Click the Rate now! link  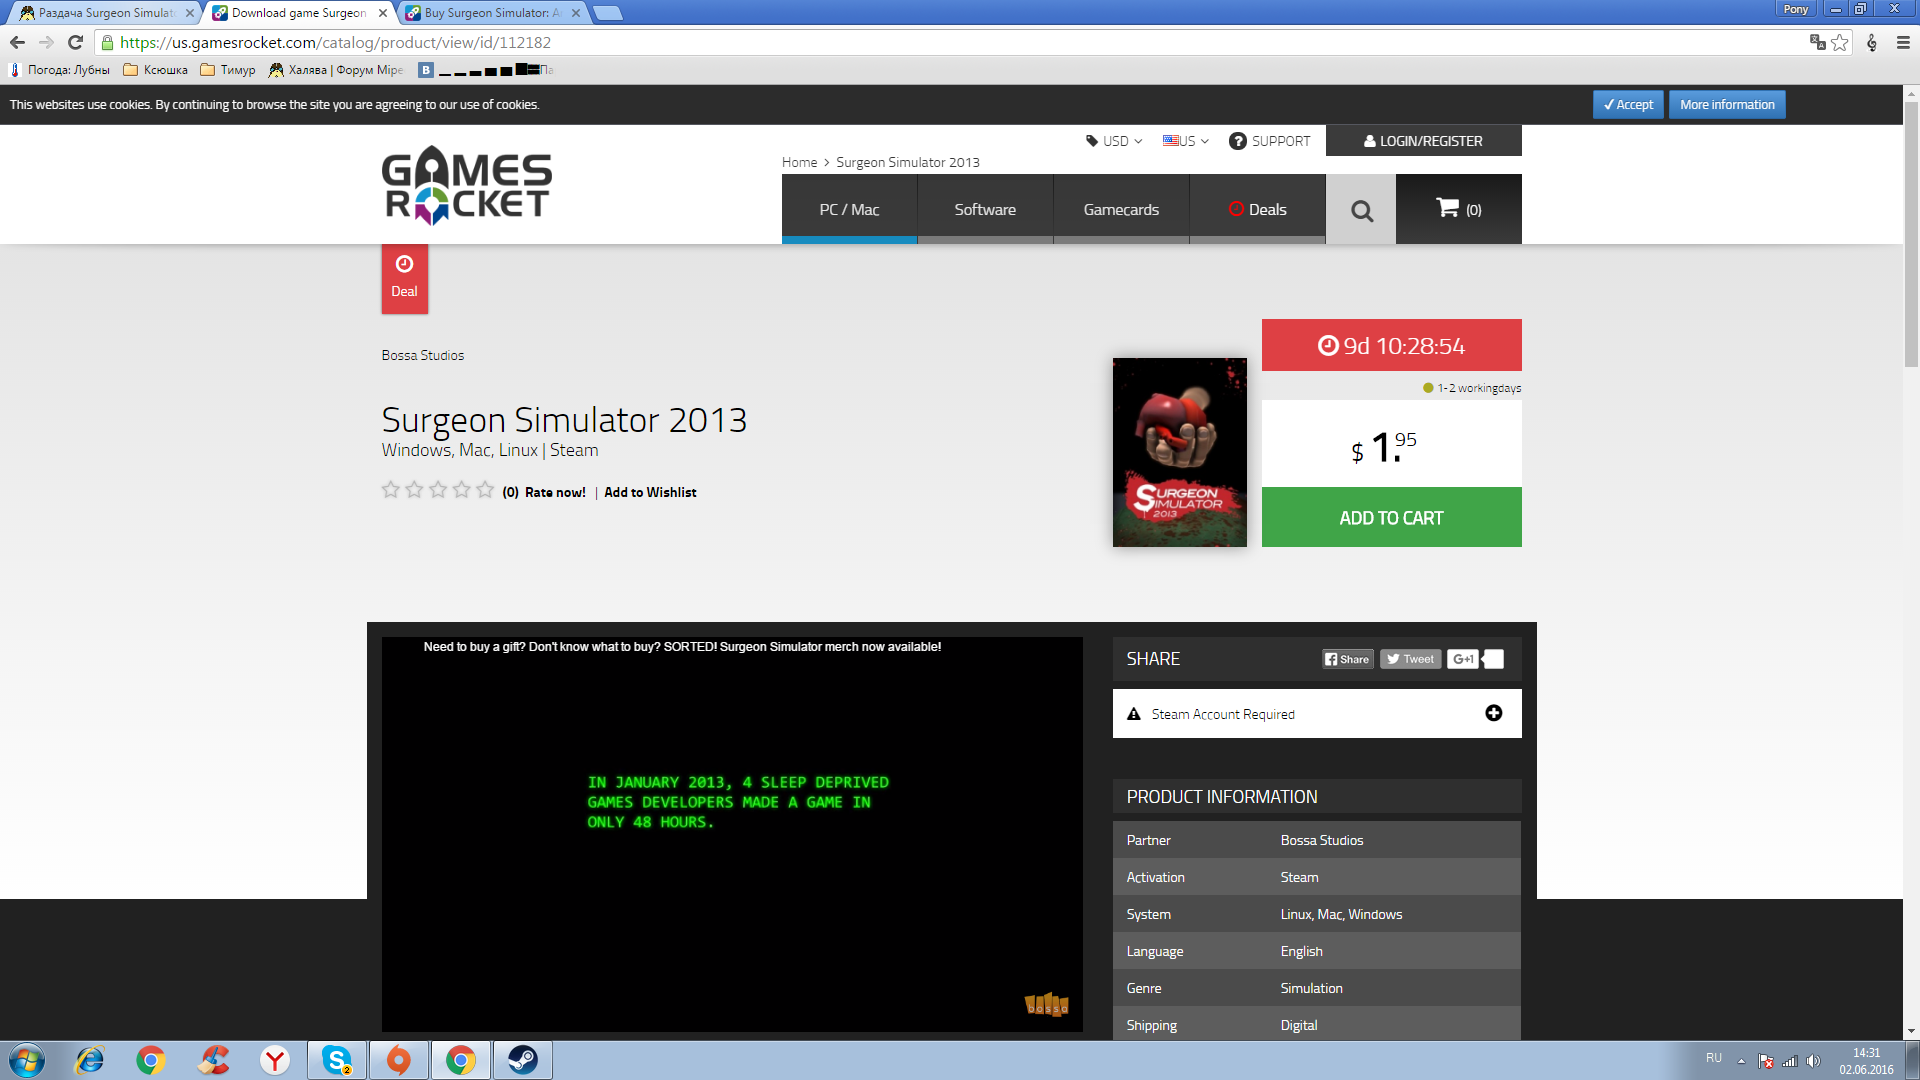tap(555, 492)
